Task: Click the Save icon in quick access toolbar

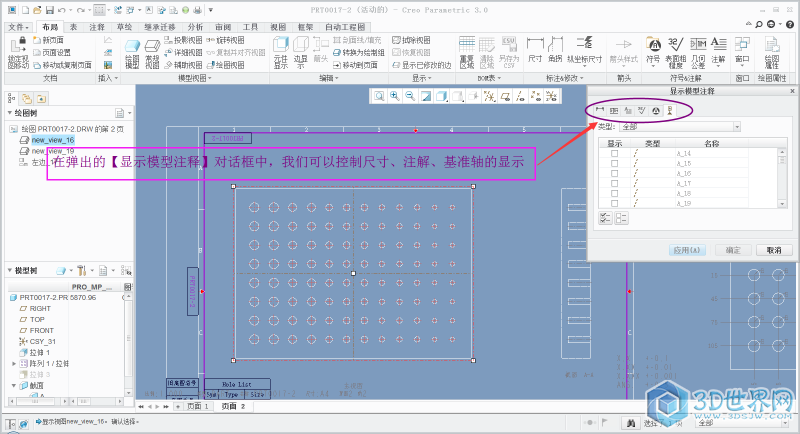Action: (49, 10)
